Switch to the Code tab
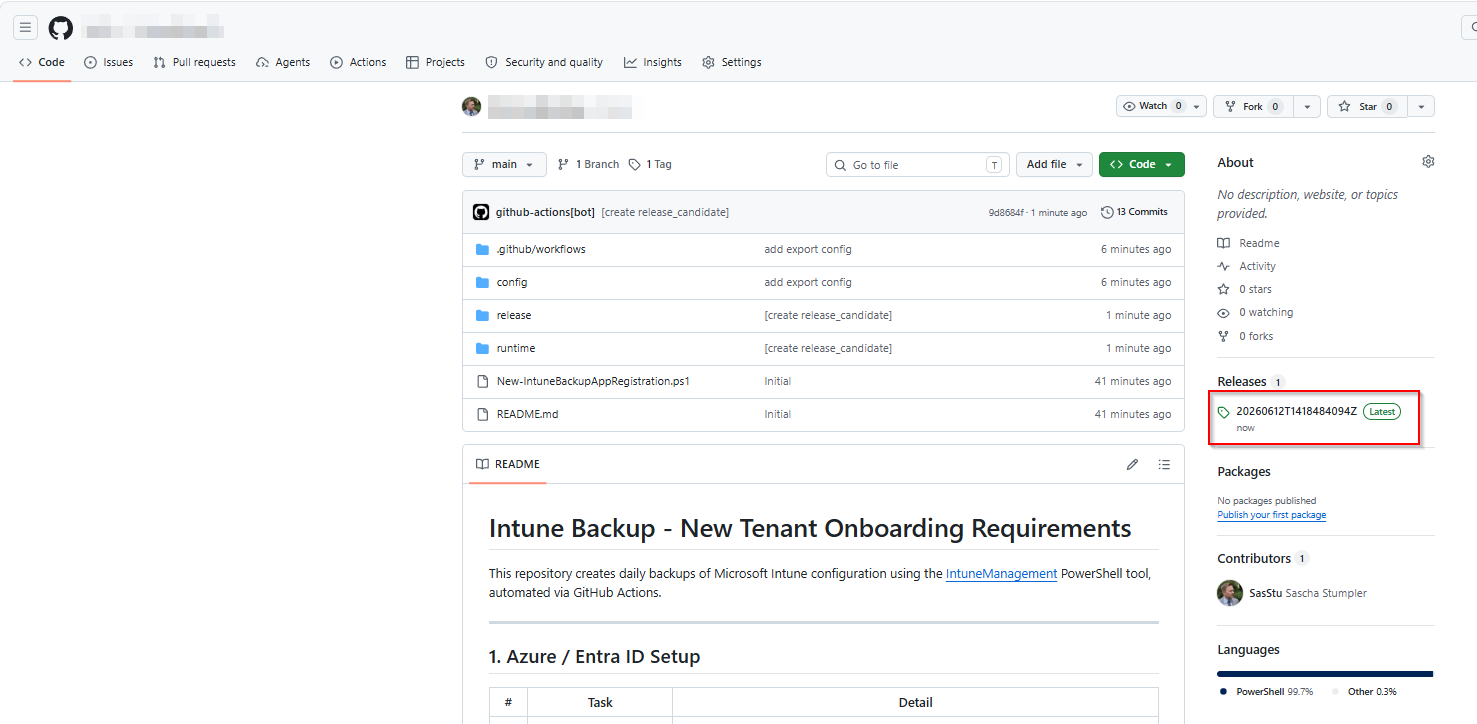The image size is (1477, 724). (x=42, y=62)
